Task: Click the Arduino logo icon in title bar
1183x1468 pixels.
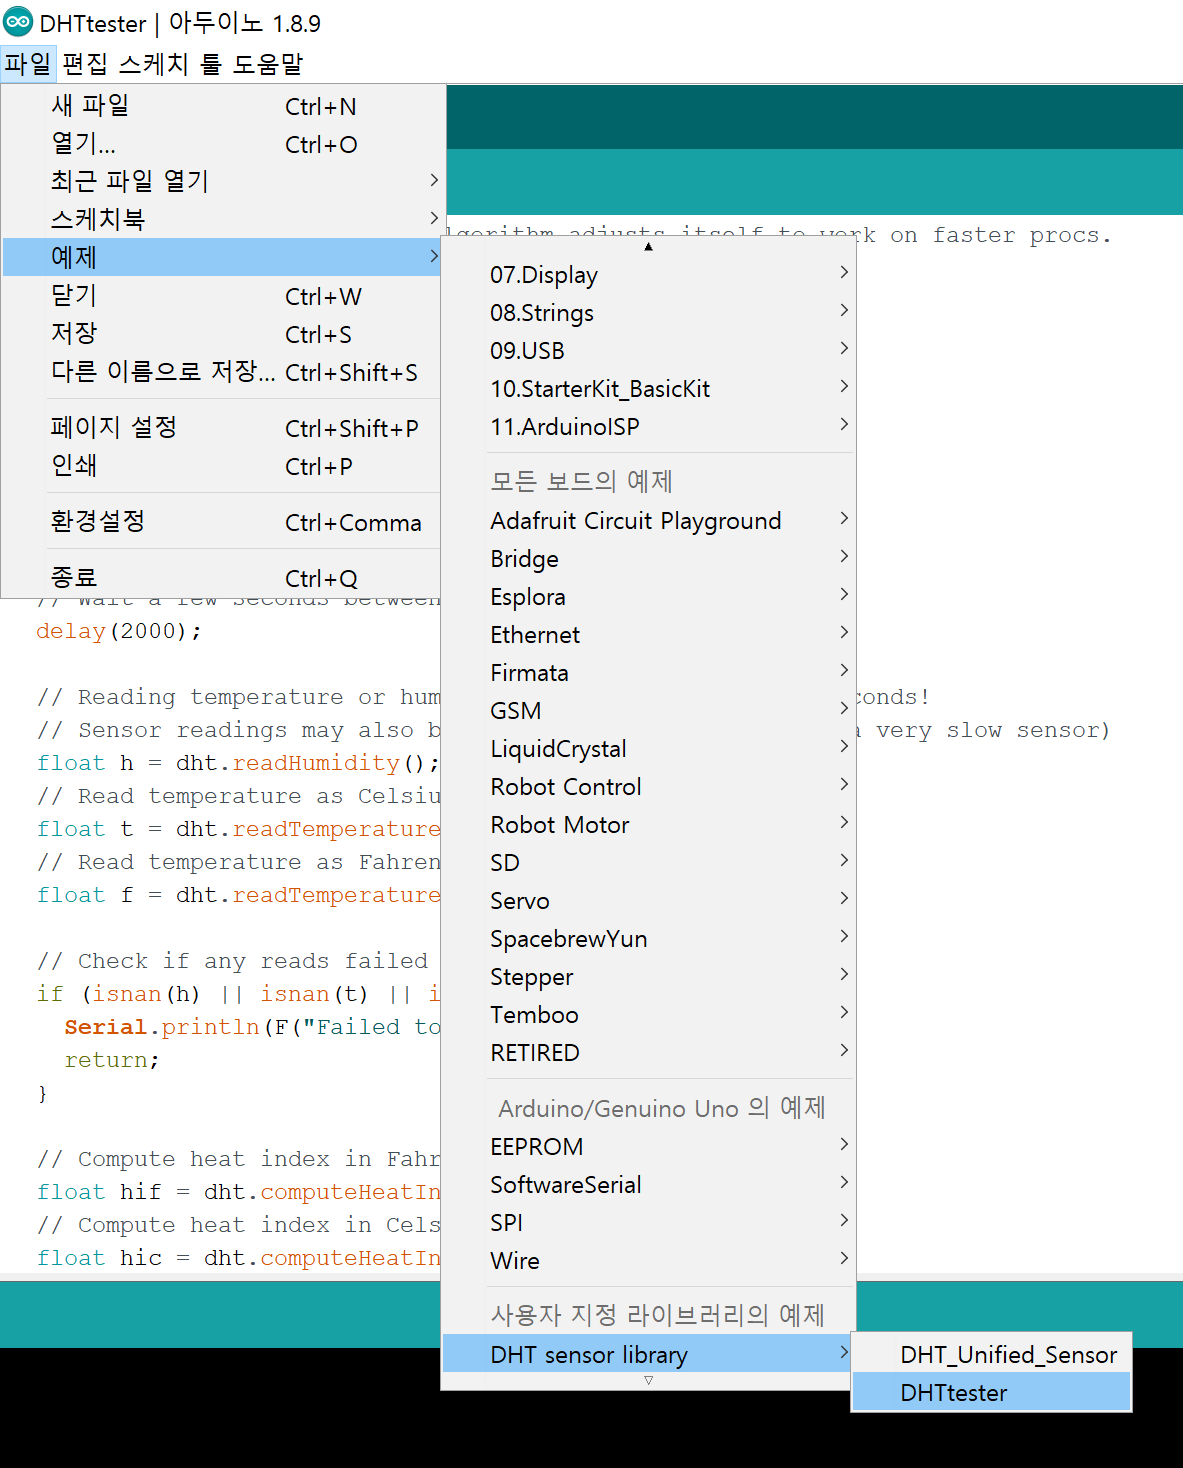Action: coord(18,22)
